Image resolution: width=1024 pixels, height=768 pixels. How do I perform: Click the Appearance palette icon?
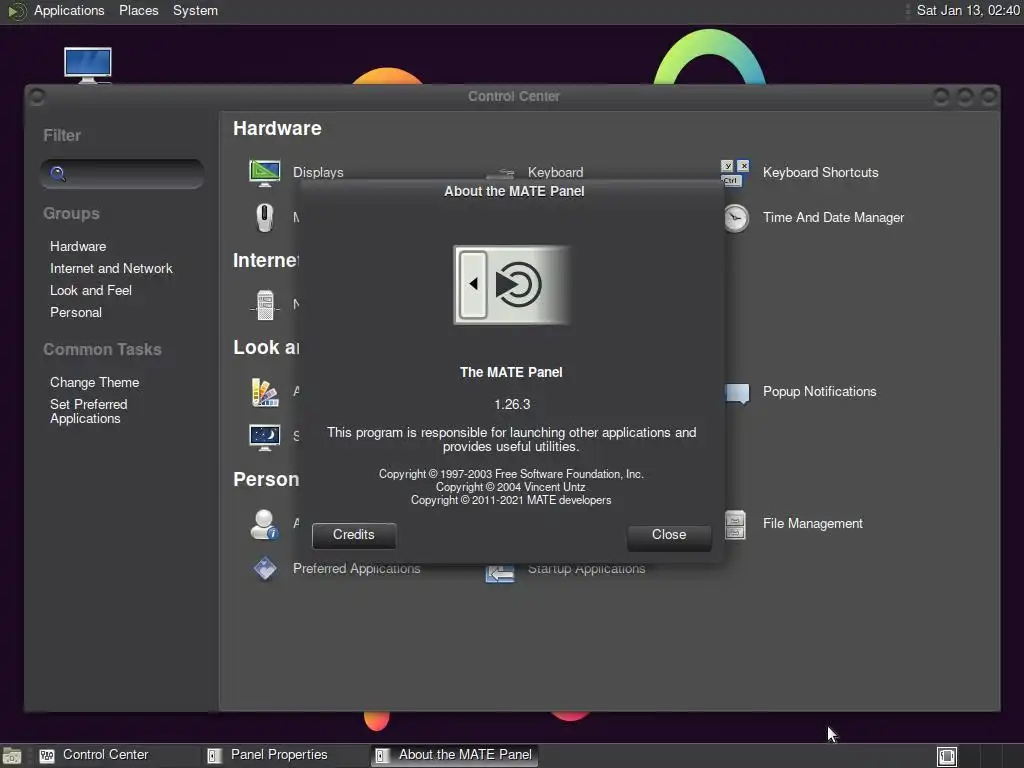tap(264, 392)
